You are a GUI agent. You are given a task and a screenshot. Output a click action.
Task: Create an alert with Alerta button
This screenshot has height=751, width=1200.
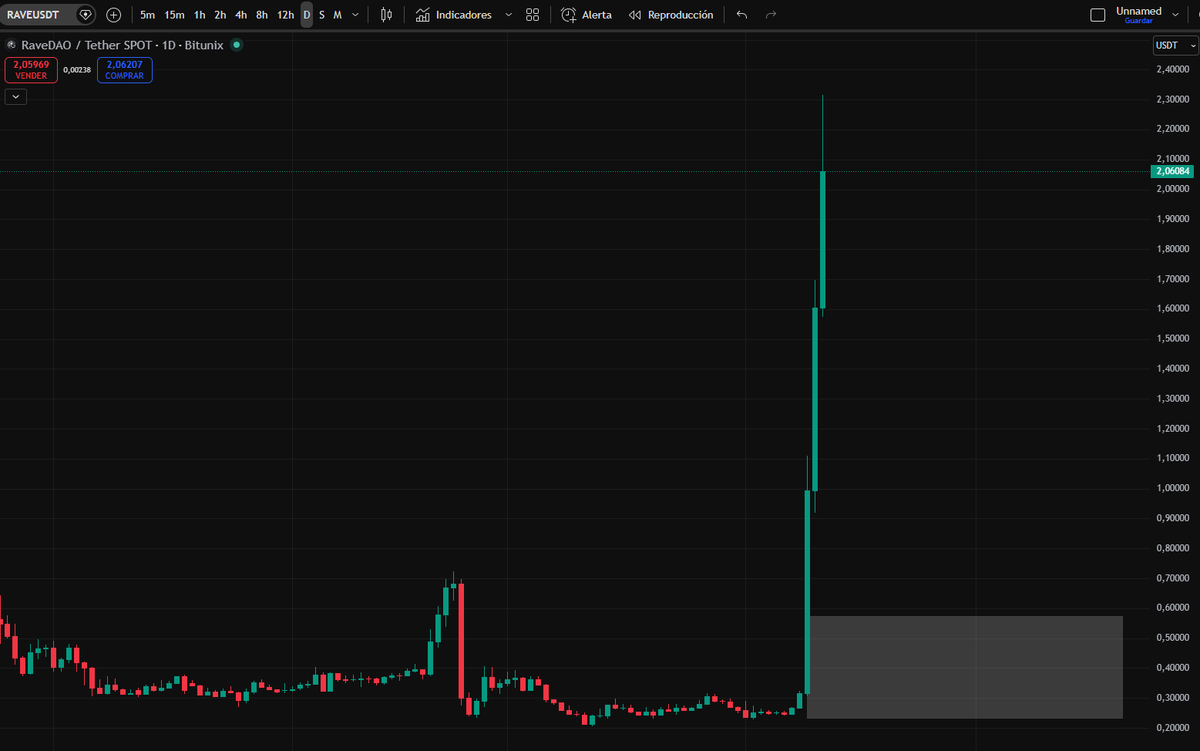click(586, 15)
